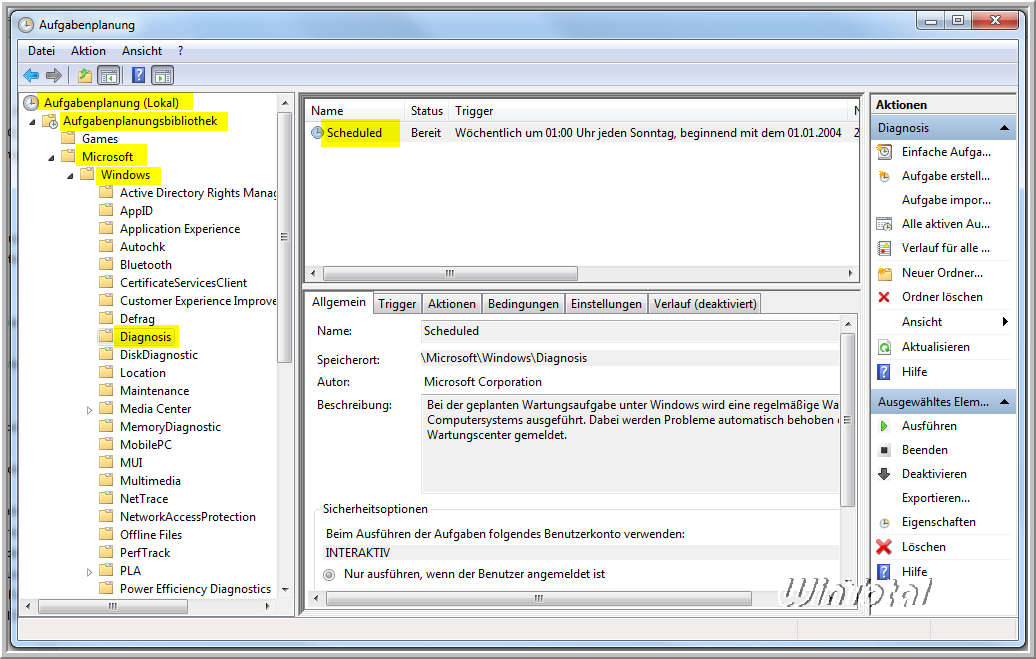Click Eigenschaften in the actions panel

pos(938,522)
